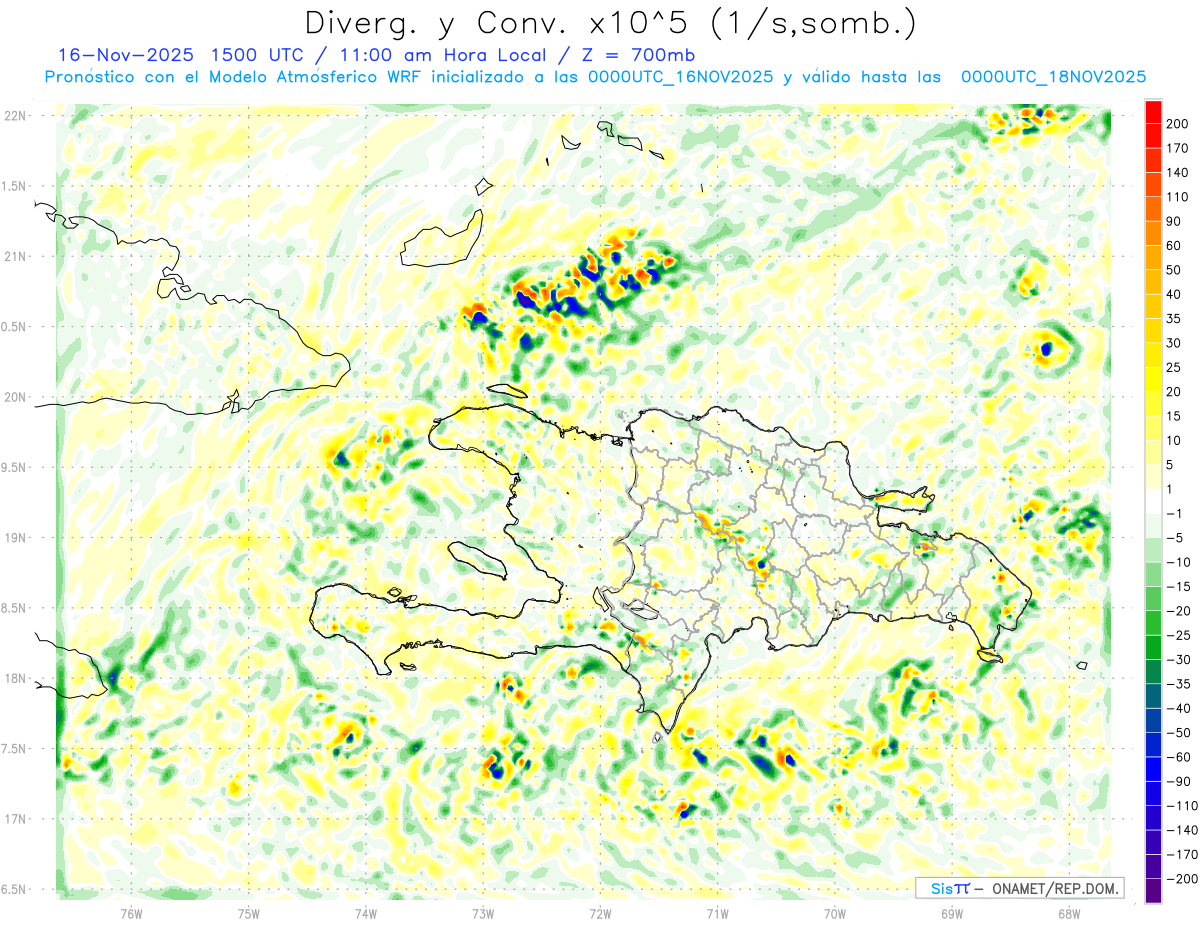Screen dimensions: 1200x927
Task: Click the colorbar value '20' in the yellow range
Action: (1174, 392)
